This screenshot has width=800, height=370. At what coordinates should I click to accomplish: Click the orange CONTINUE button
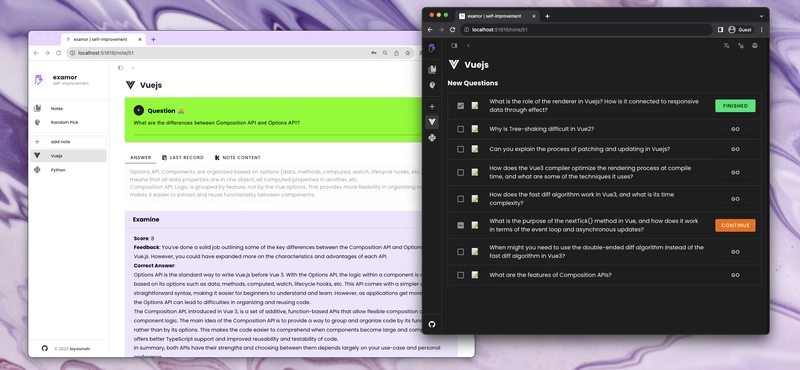pyautogui.click(x=735, y=225)
